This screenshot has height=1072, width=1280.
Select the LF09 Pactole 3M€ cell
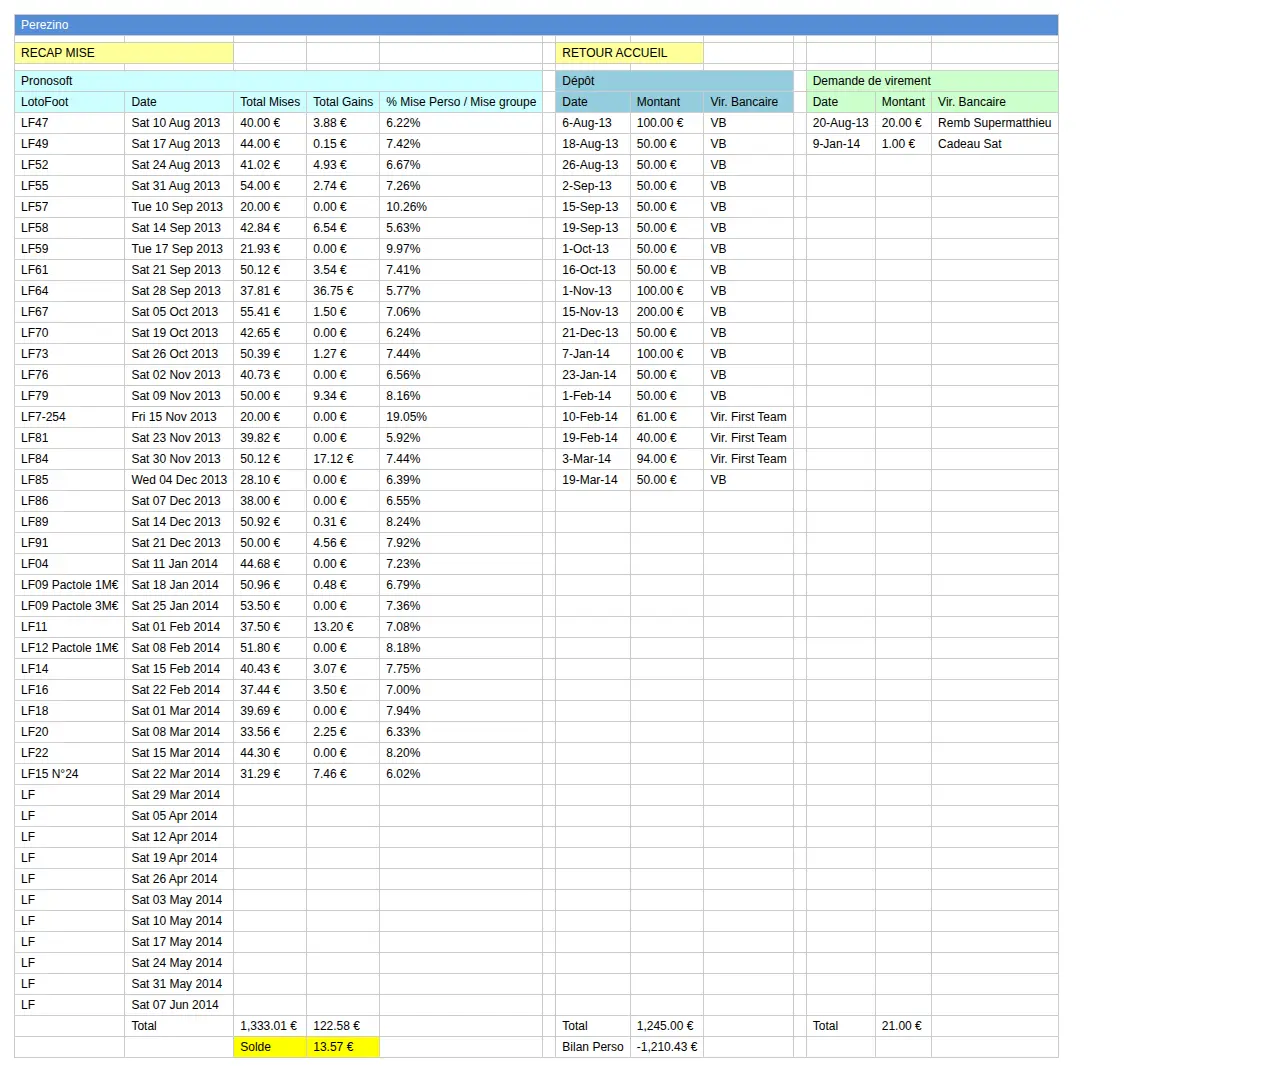click(x=70, y=606)
